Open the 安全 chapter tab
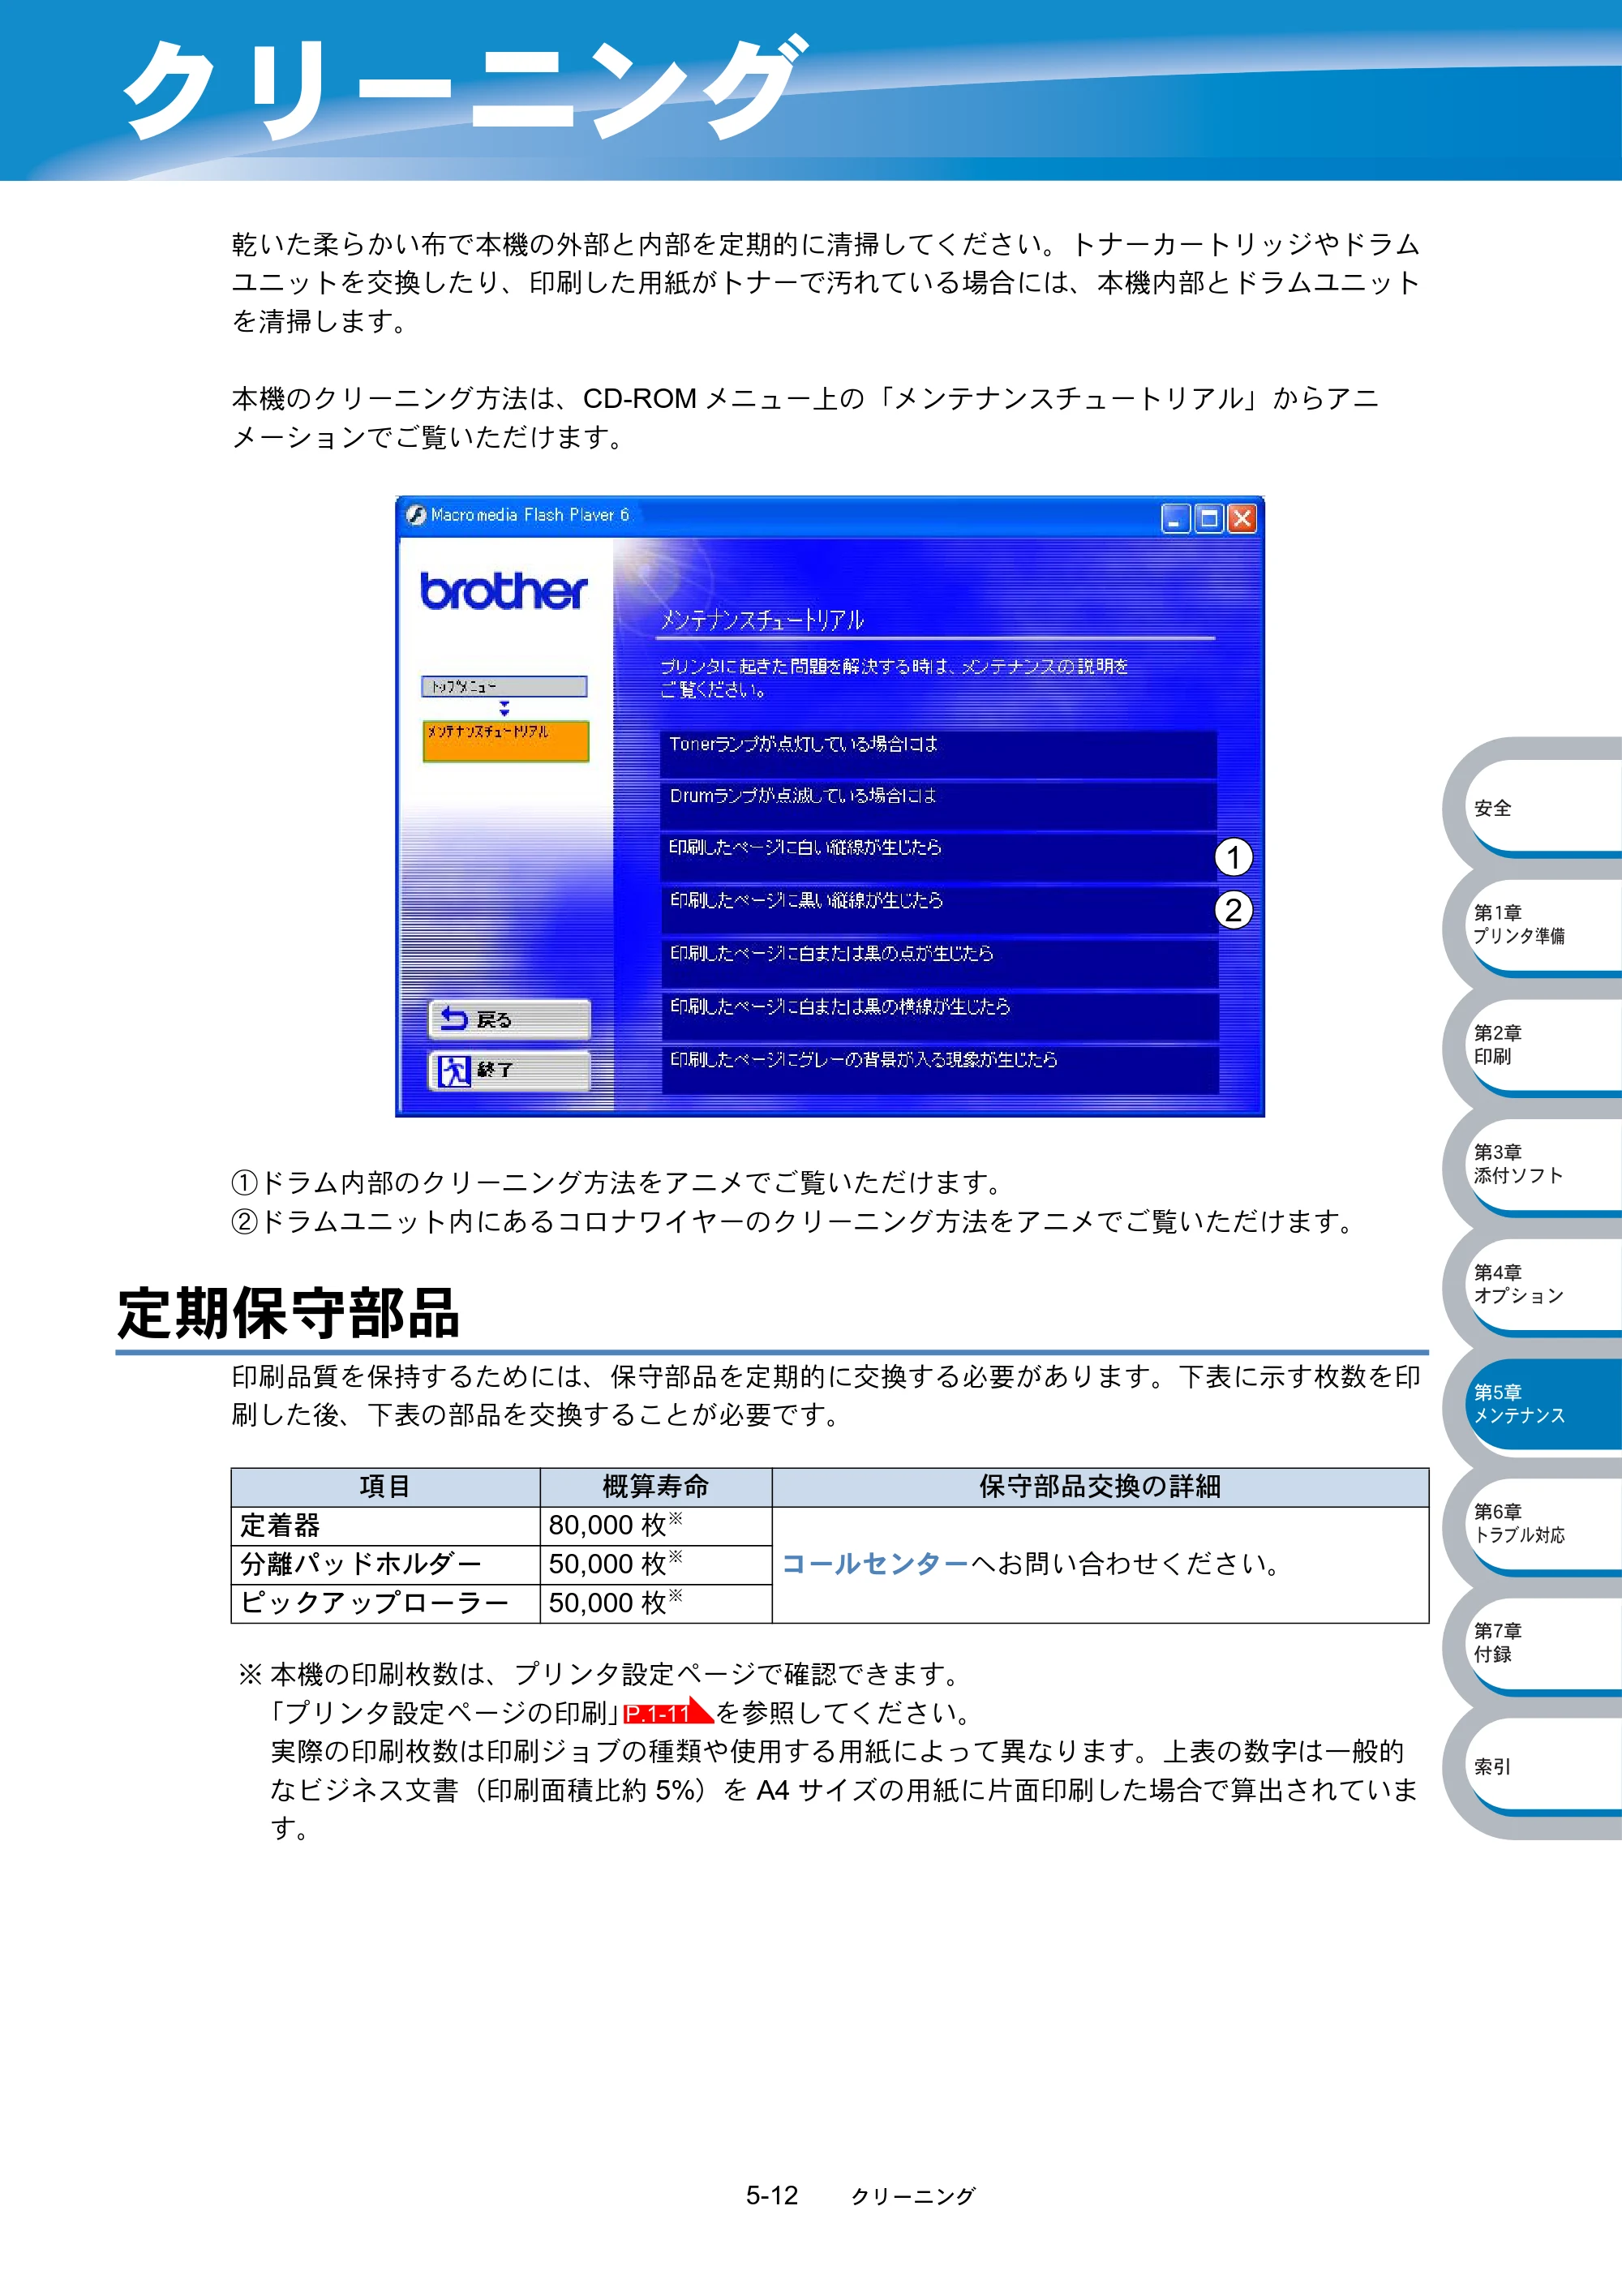The width and height of the screenshot is (1622, 2296). [1543, 807]
